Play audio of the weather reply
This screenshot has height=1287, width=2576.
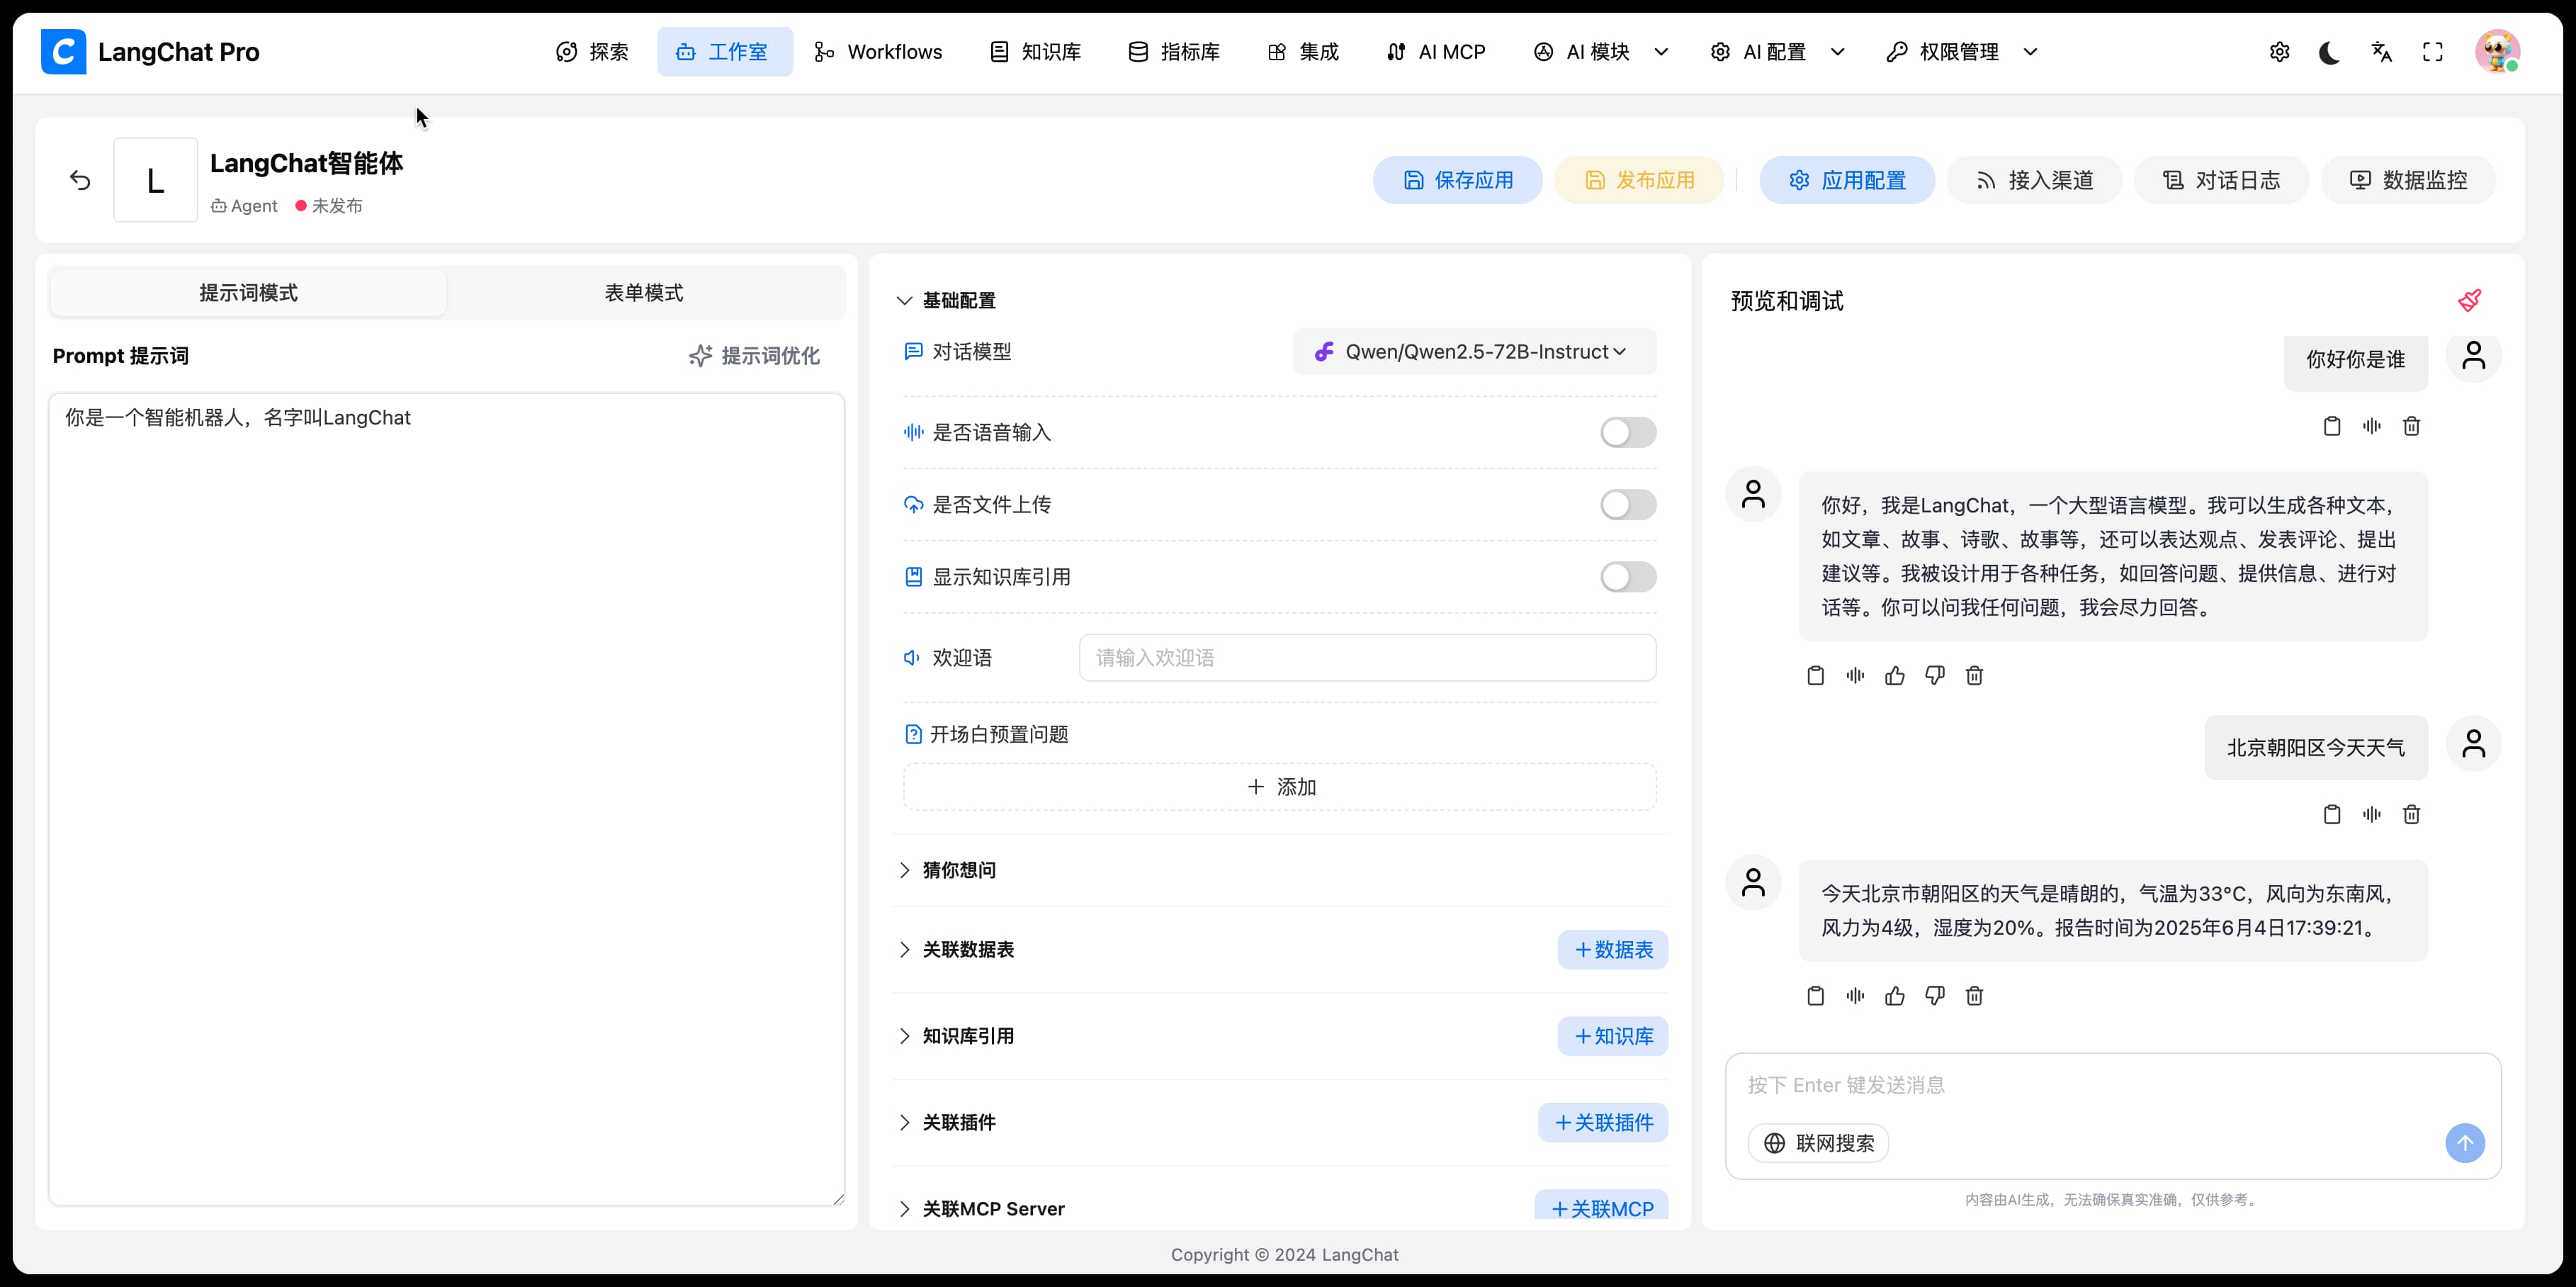pyautogui.click(x=1856, y=996)
